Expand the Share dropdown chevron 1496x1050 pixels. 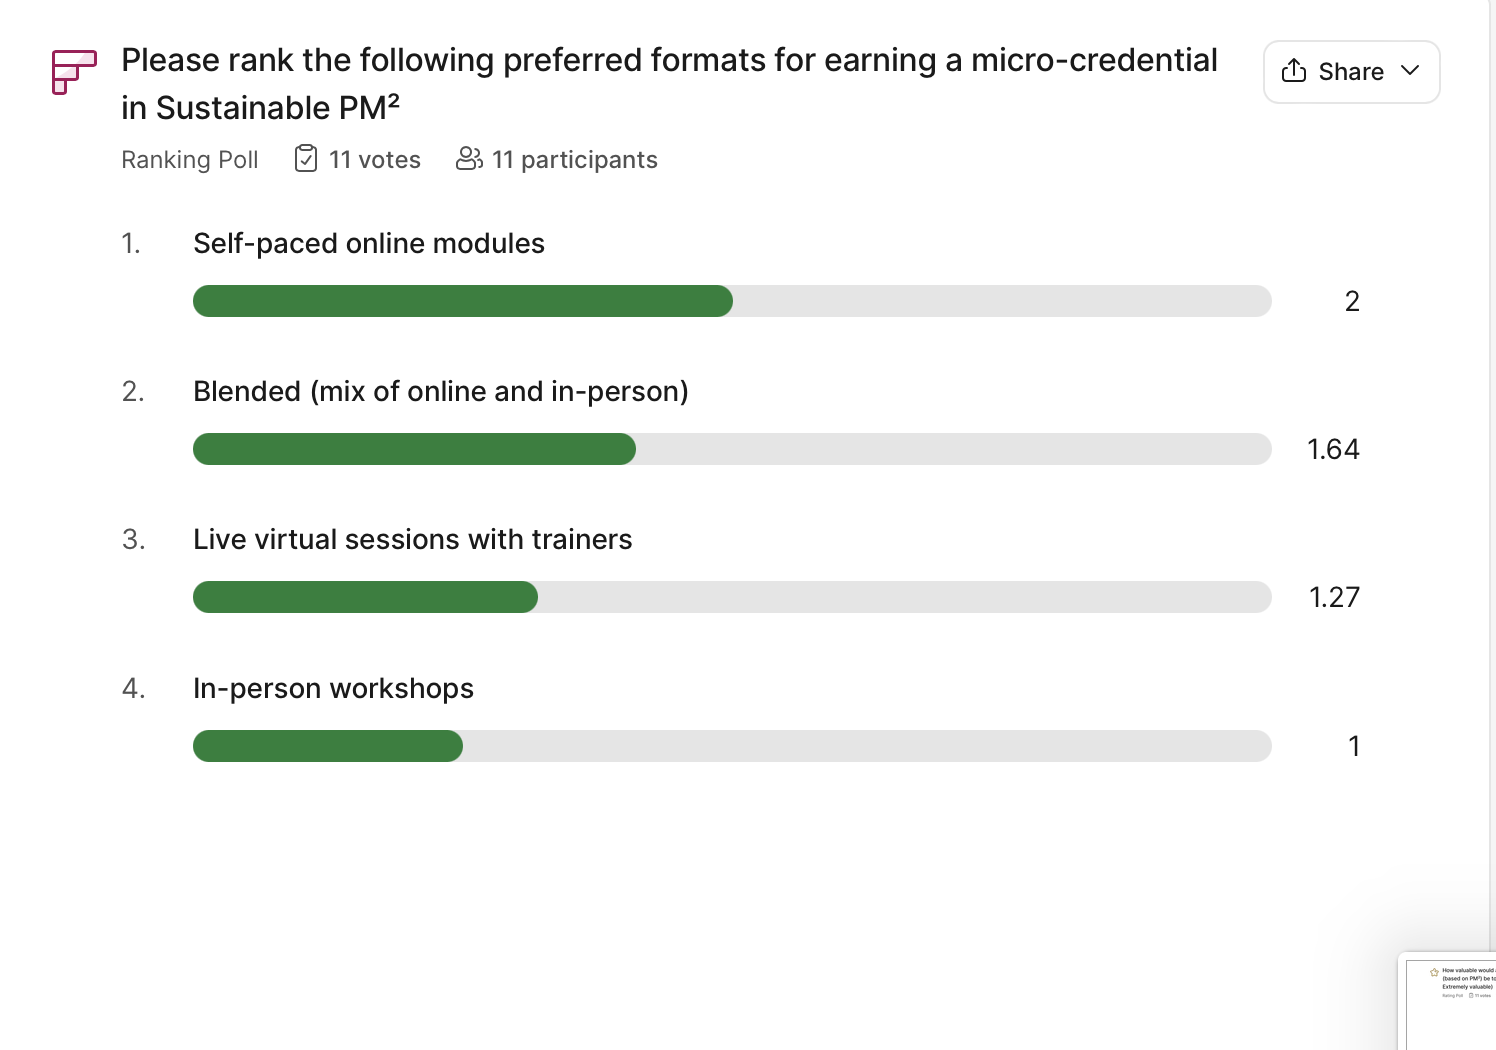click(1410, 71)
